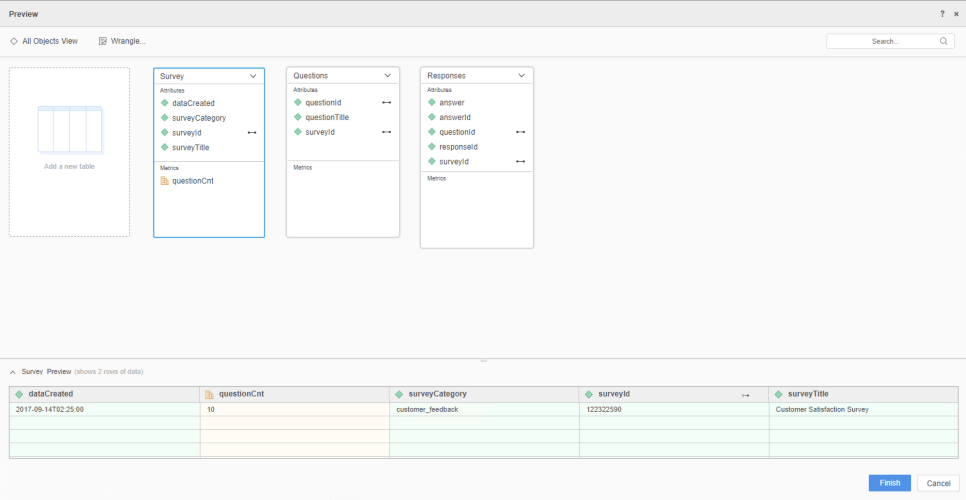Click link icon beside surveyId in Survey table
This screenshot has height=500, width=966.
(x=252, y=132)
